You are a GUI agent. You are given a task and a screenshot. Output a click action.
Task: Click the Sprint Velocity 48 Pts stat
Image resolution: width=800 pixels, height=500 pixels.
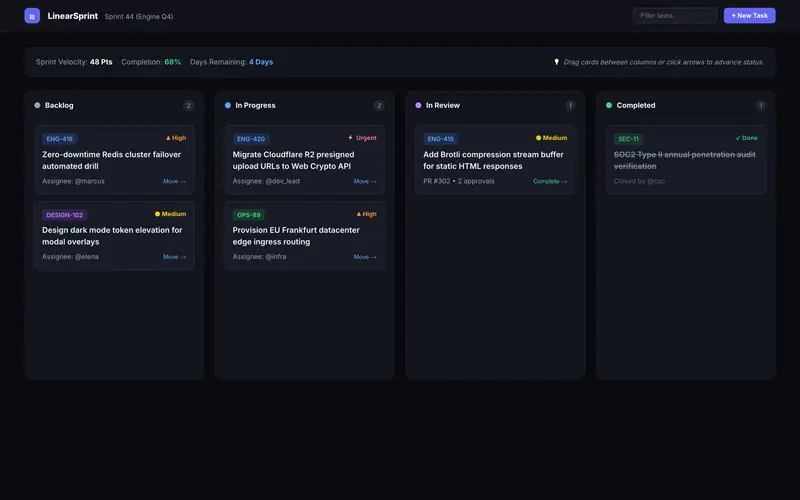[74, 62]
